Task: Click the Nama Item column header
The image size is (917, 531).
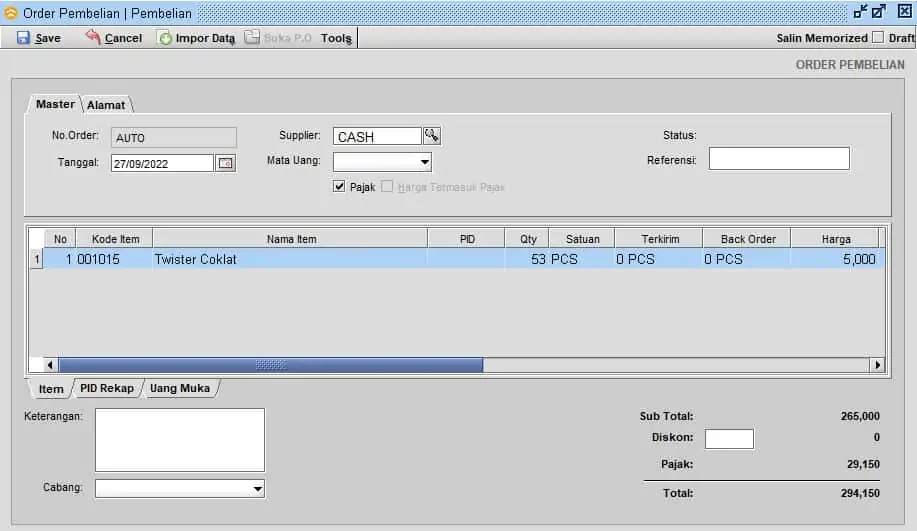Action: point(291,239)
